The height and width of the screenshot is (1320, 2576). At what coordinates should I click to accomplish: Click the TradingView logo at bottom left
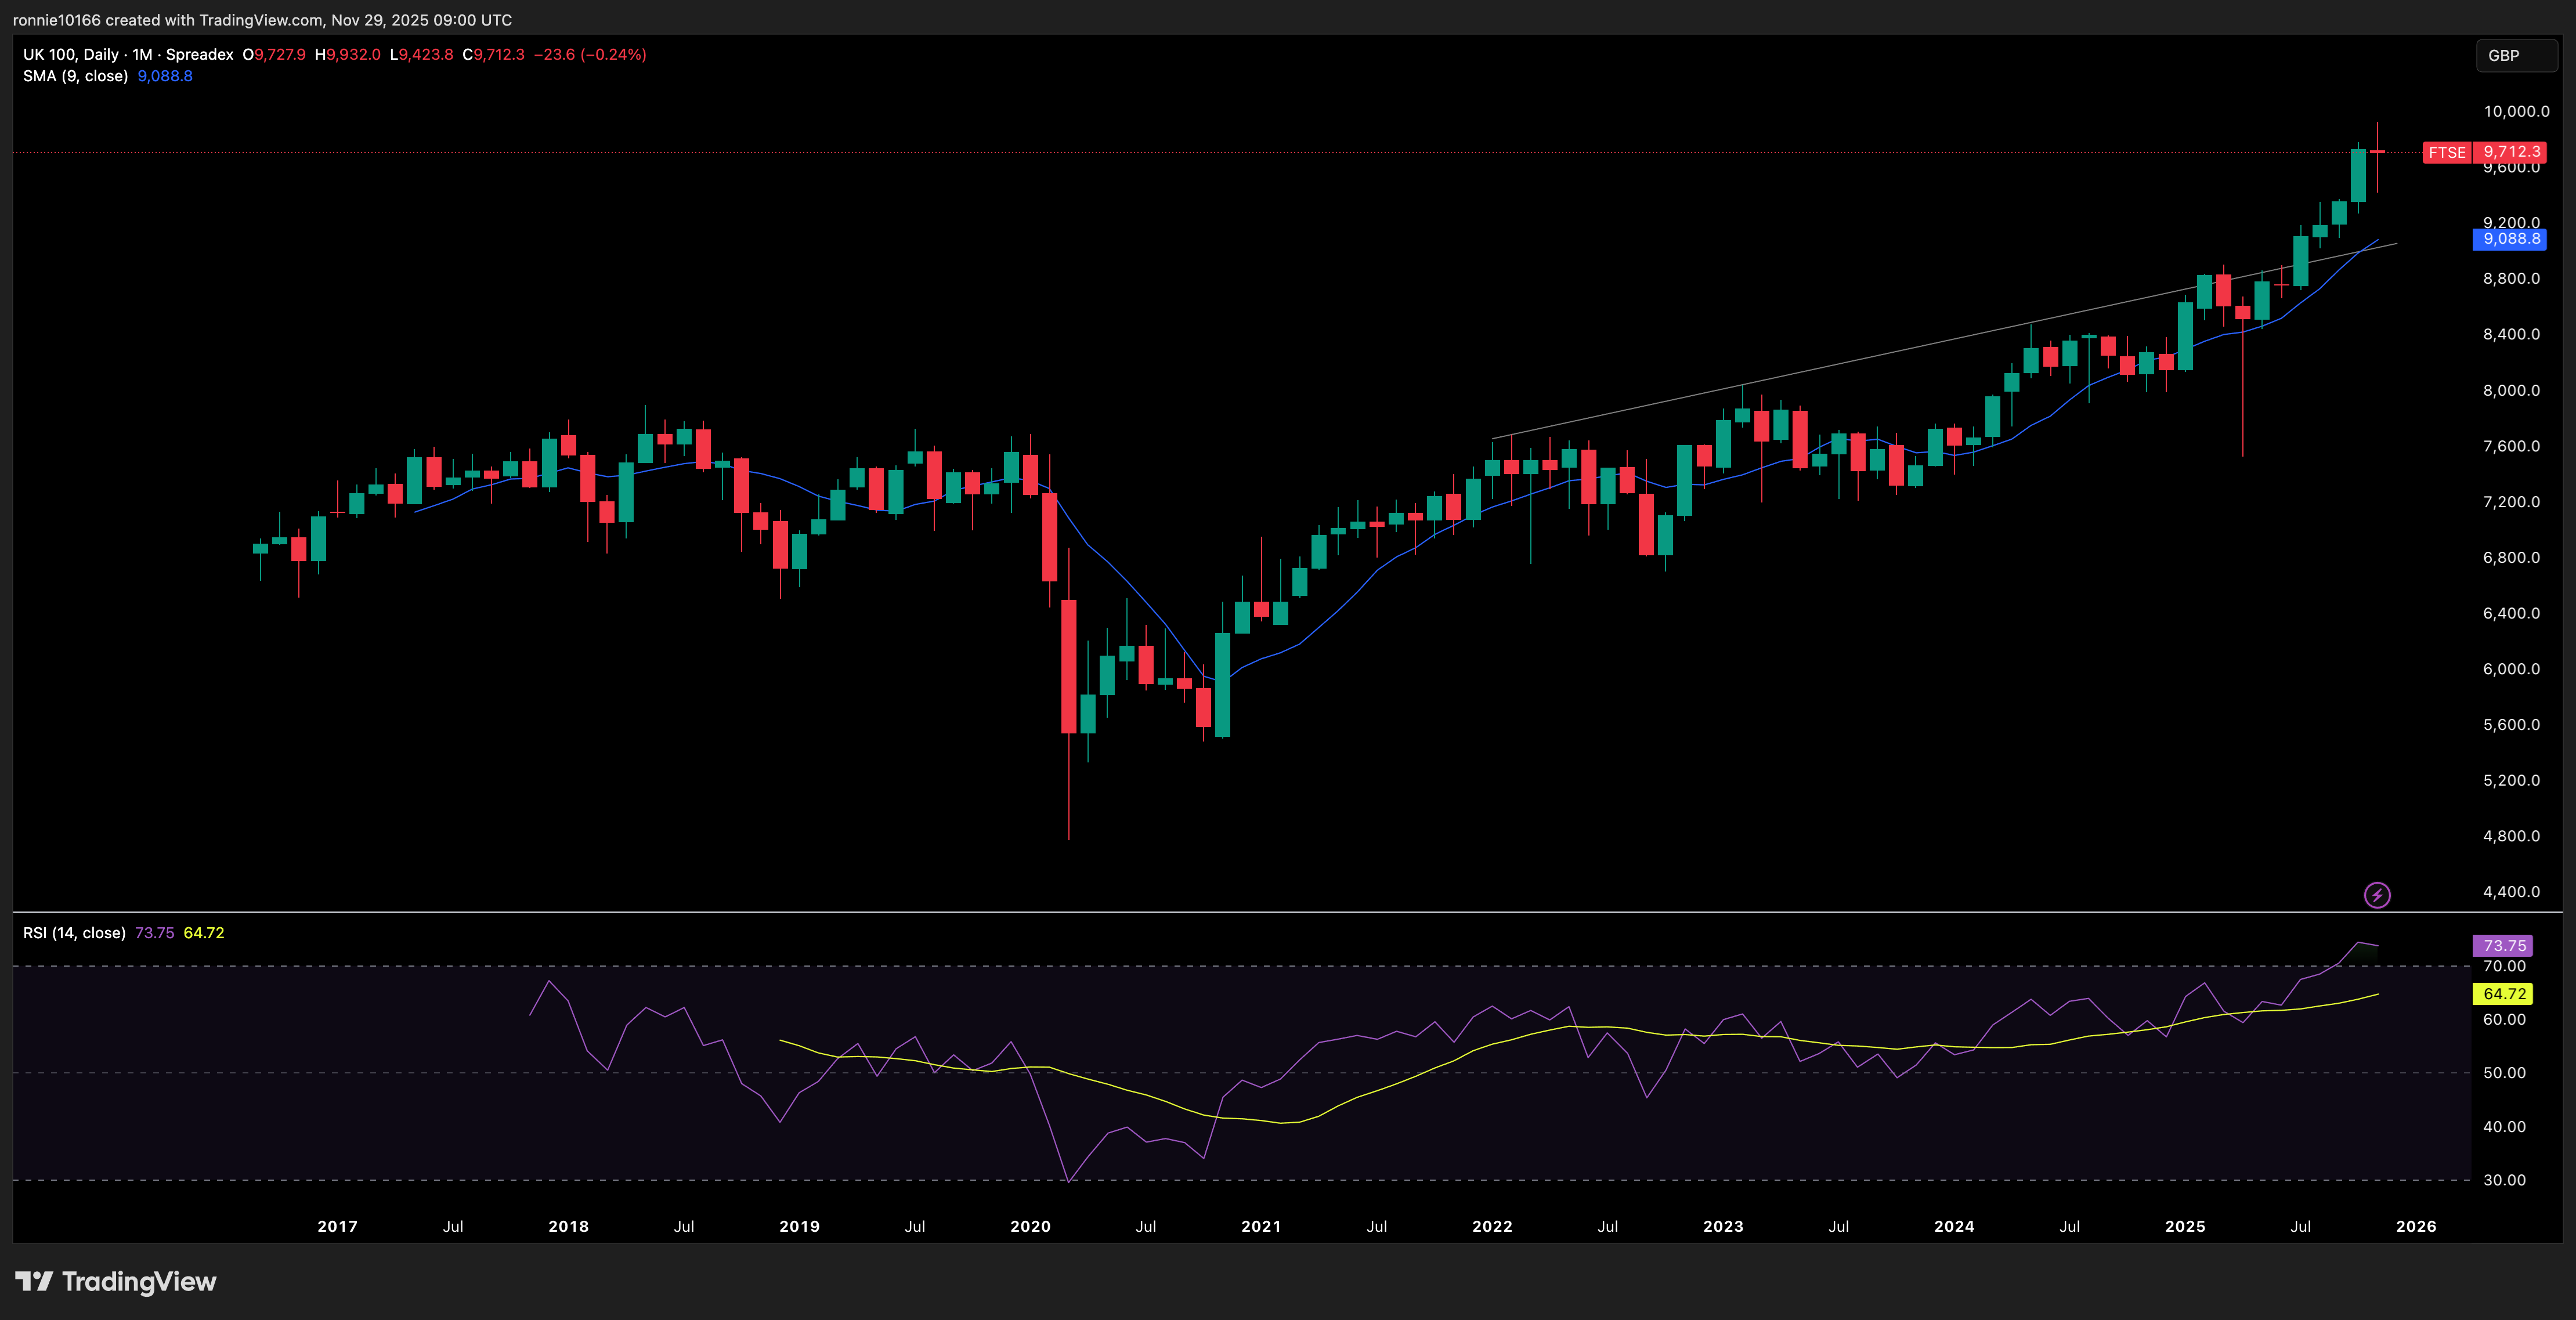[x=116, y=1282]
